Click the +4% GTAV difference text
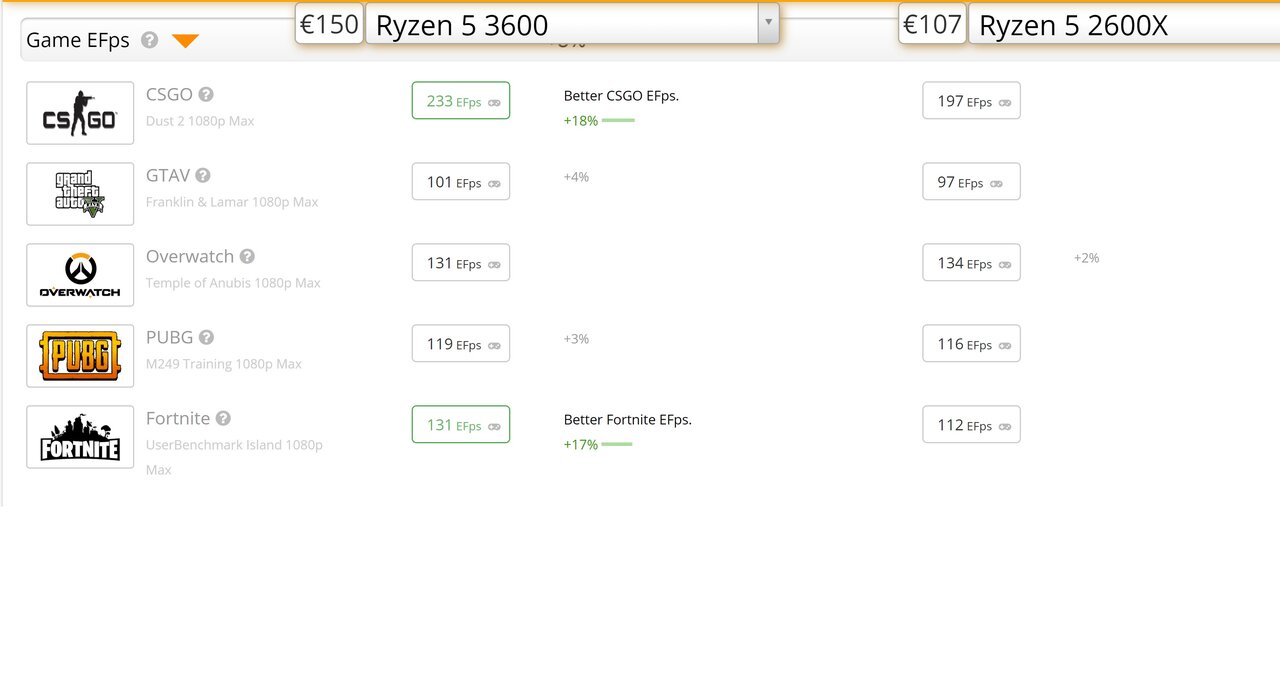Screen dimensions: 1280x676 (576, 177)
